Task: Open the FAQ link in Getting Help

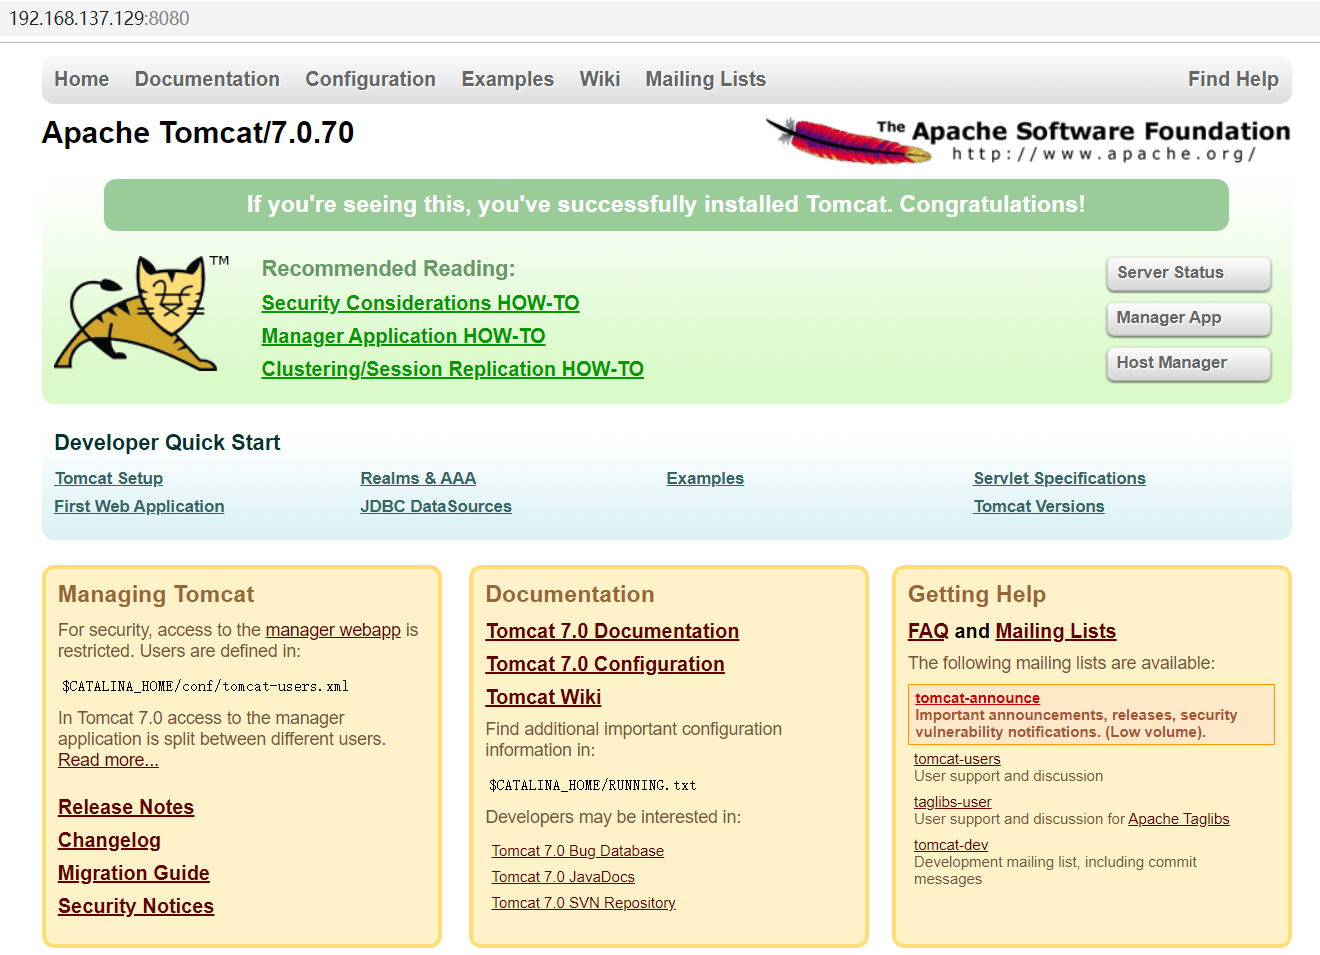Action: [x=928, y=631]
